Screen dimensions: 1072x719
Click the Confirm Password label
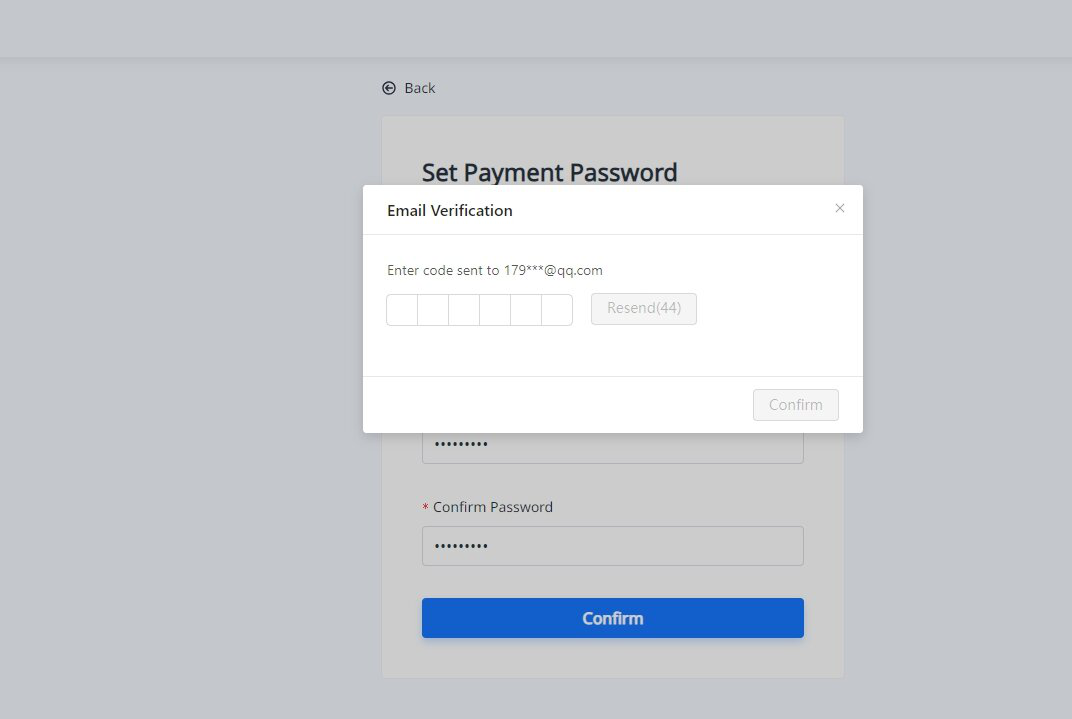point(493,507)
